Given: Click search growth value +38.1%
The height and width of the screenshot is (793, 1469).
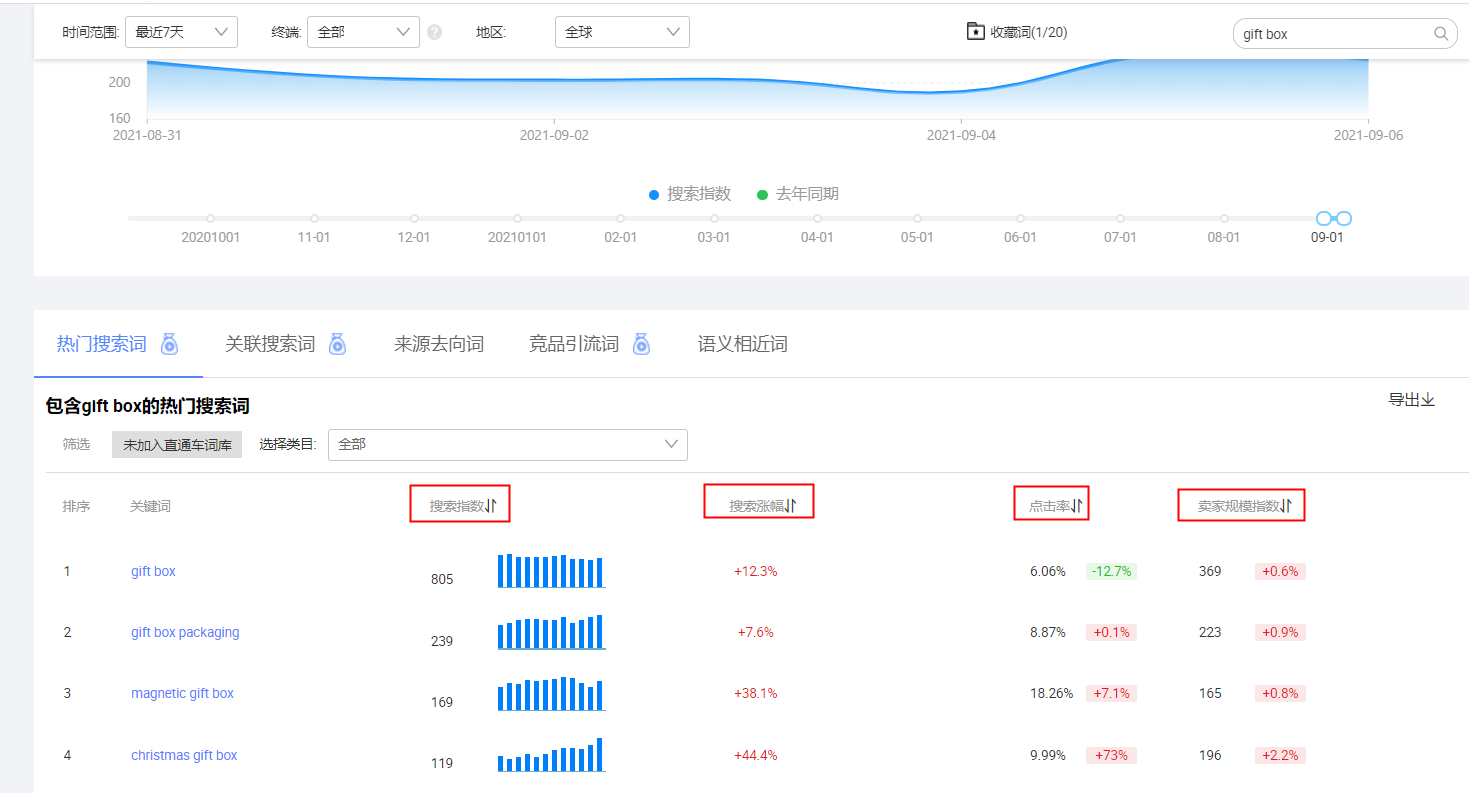Looking at the screenshot, I should click(x=756, y=693).
